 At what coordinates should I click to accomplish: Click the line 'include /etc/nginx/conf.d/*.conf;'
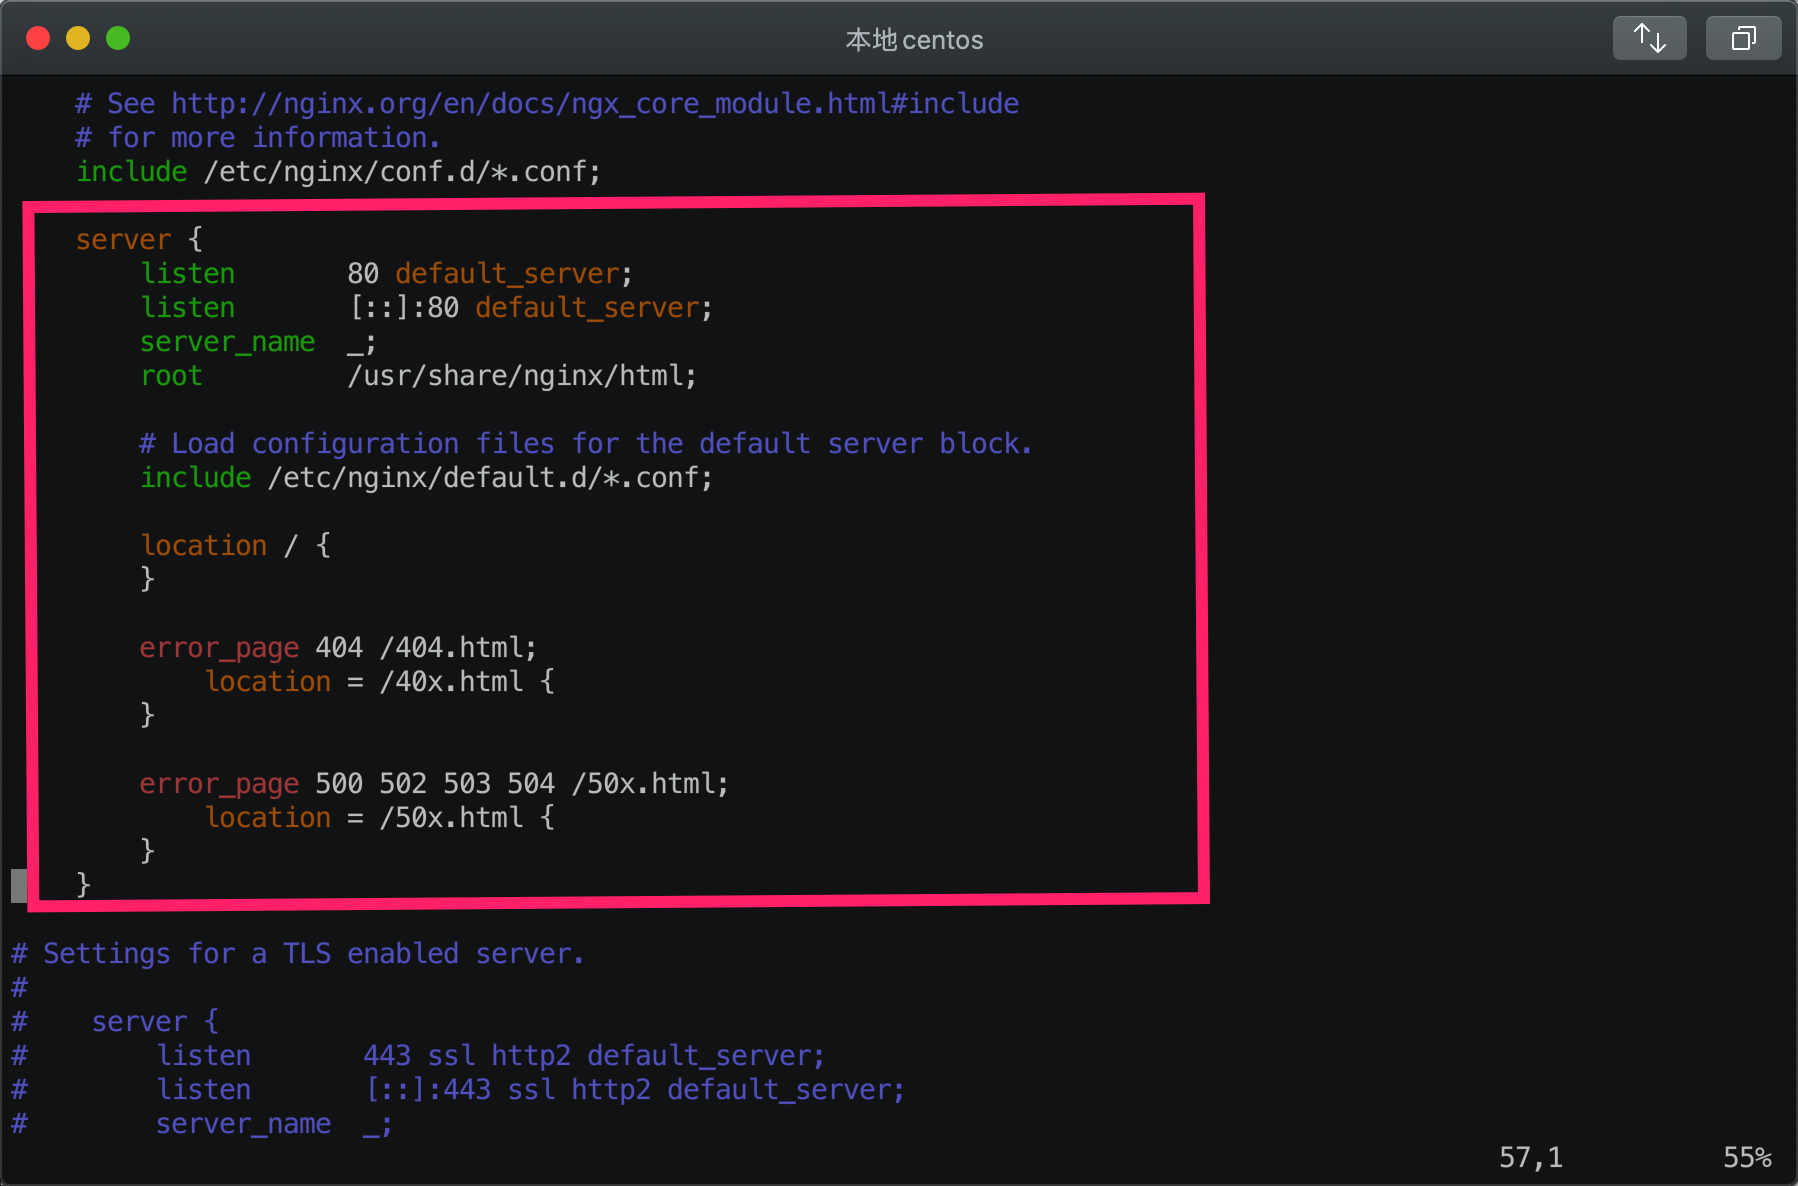click(339, 172)
